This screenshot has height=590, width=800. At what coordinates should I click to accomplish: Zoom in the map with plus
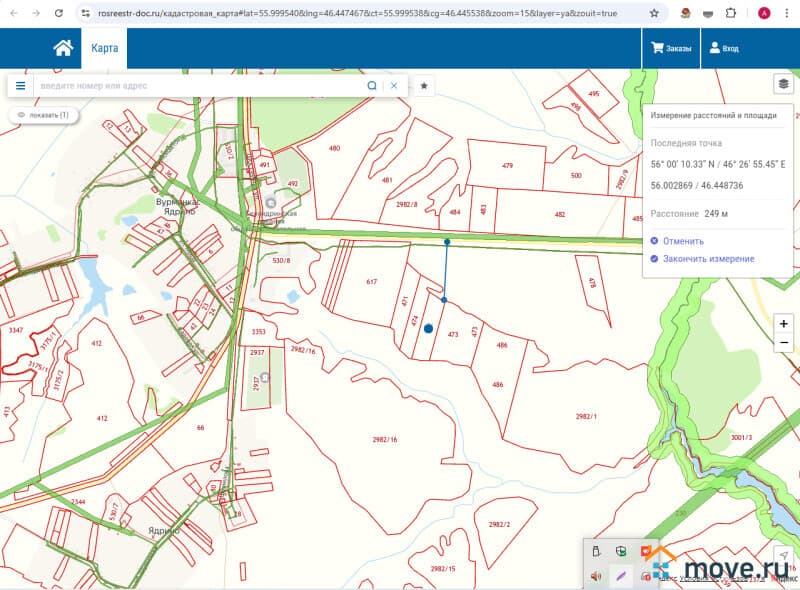(784, 324)
